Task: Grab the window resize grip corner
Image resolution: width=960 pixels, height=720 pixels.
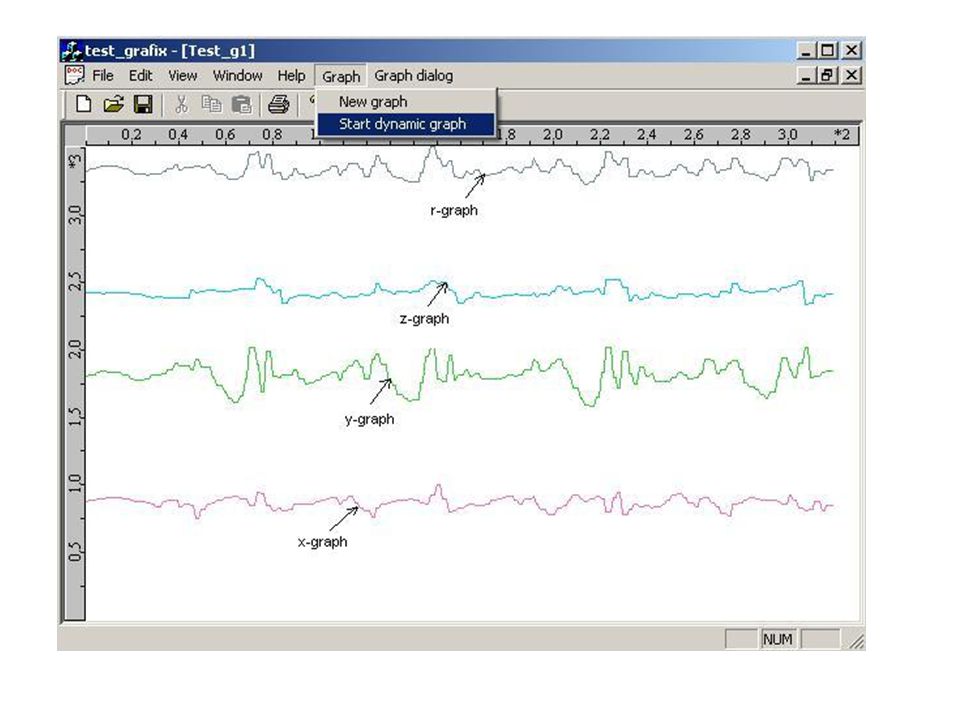Action: pyautogui.click(x=856, y=641)
